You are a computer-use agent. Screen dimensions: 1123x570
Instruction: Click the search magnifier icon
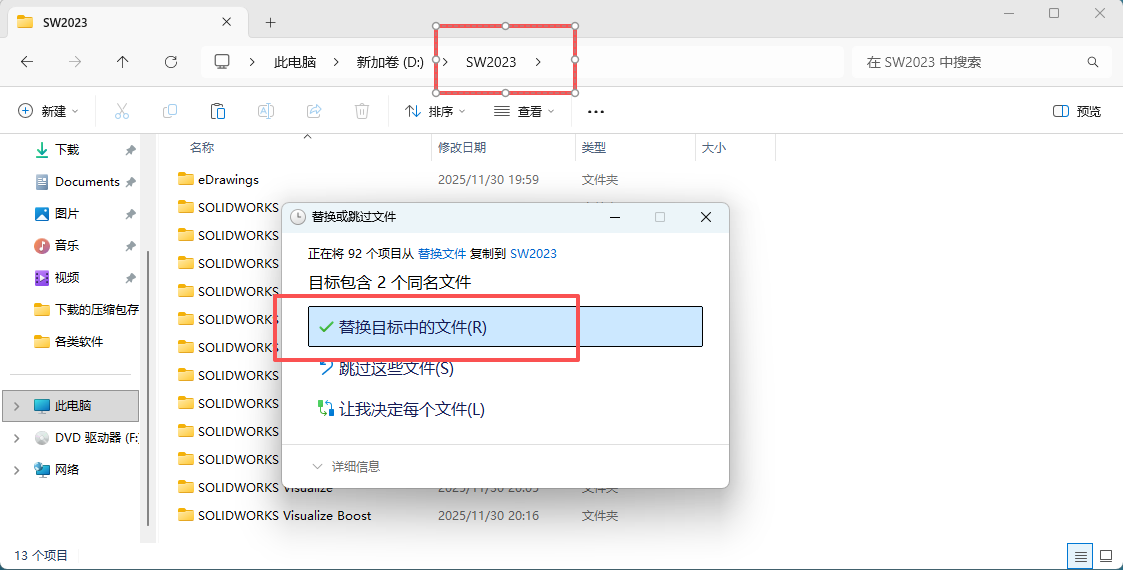(x=1093, y=62)
